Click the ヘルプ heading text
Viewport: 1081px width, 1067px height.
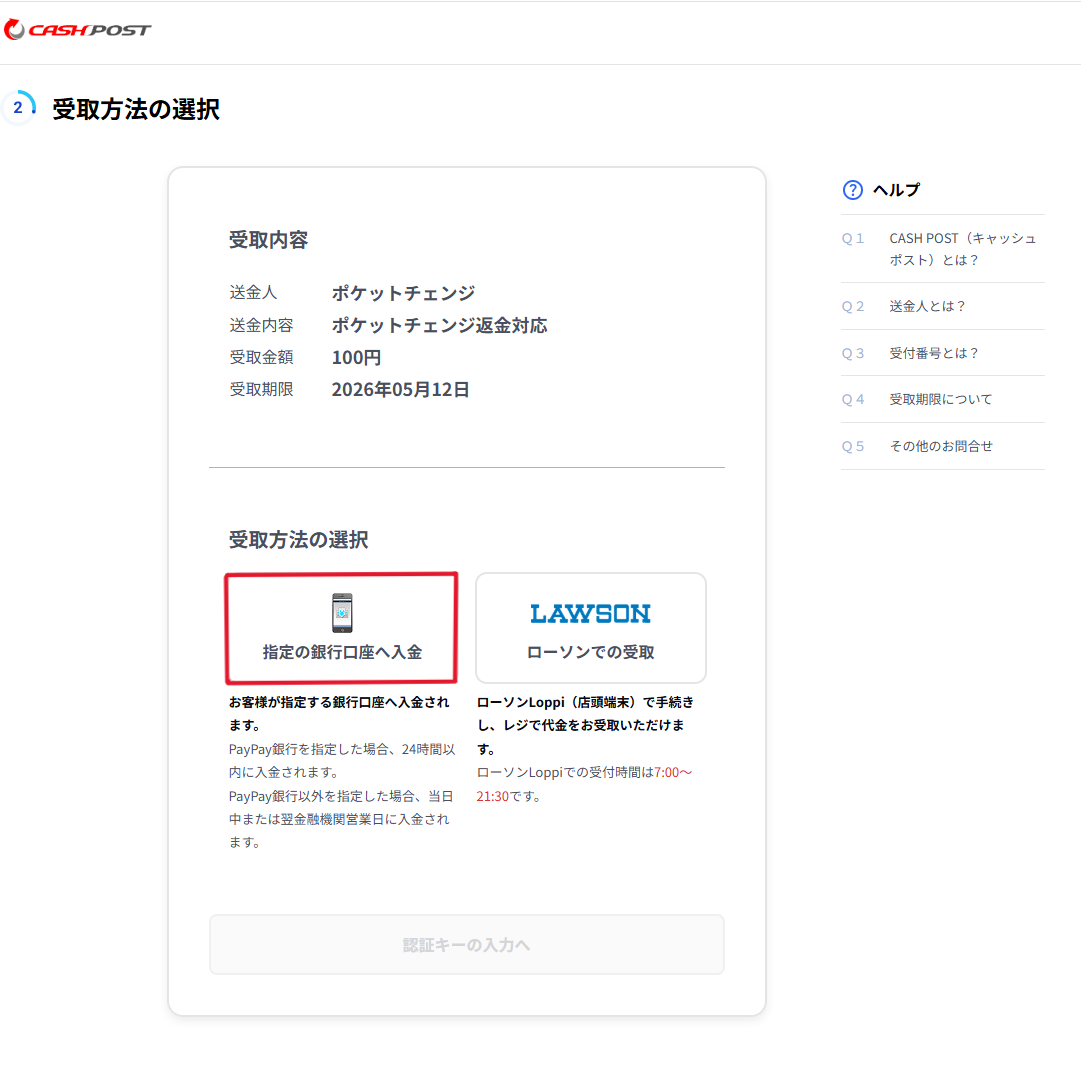(x=896, y=190)
